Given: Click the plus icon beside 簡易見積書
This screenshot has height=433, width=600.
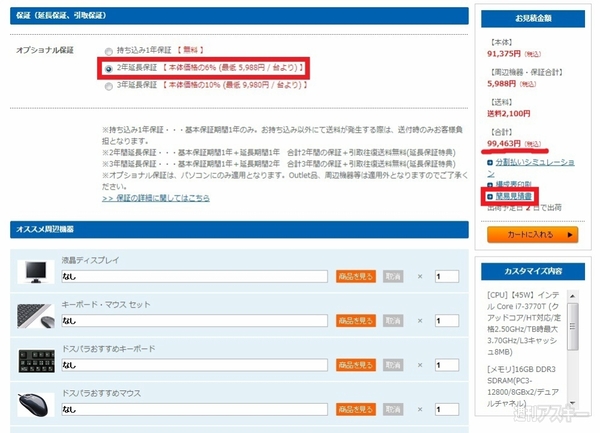Looking at the screenshot, I should click(490, 197).
